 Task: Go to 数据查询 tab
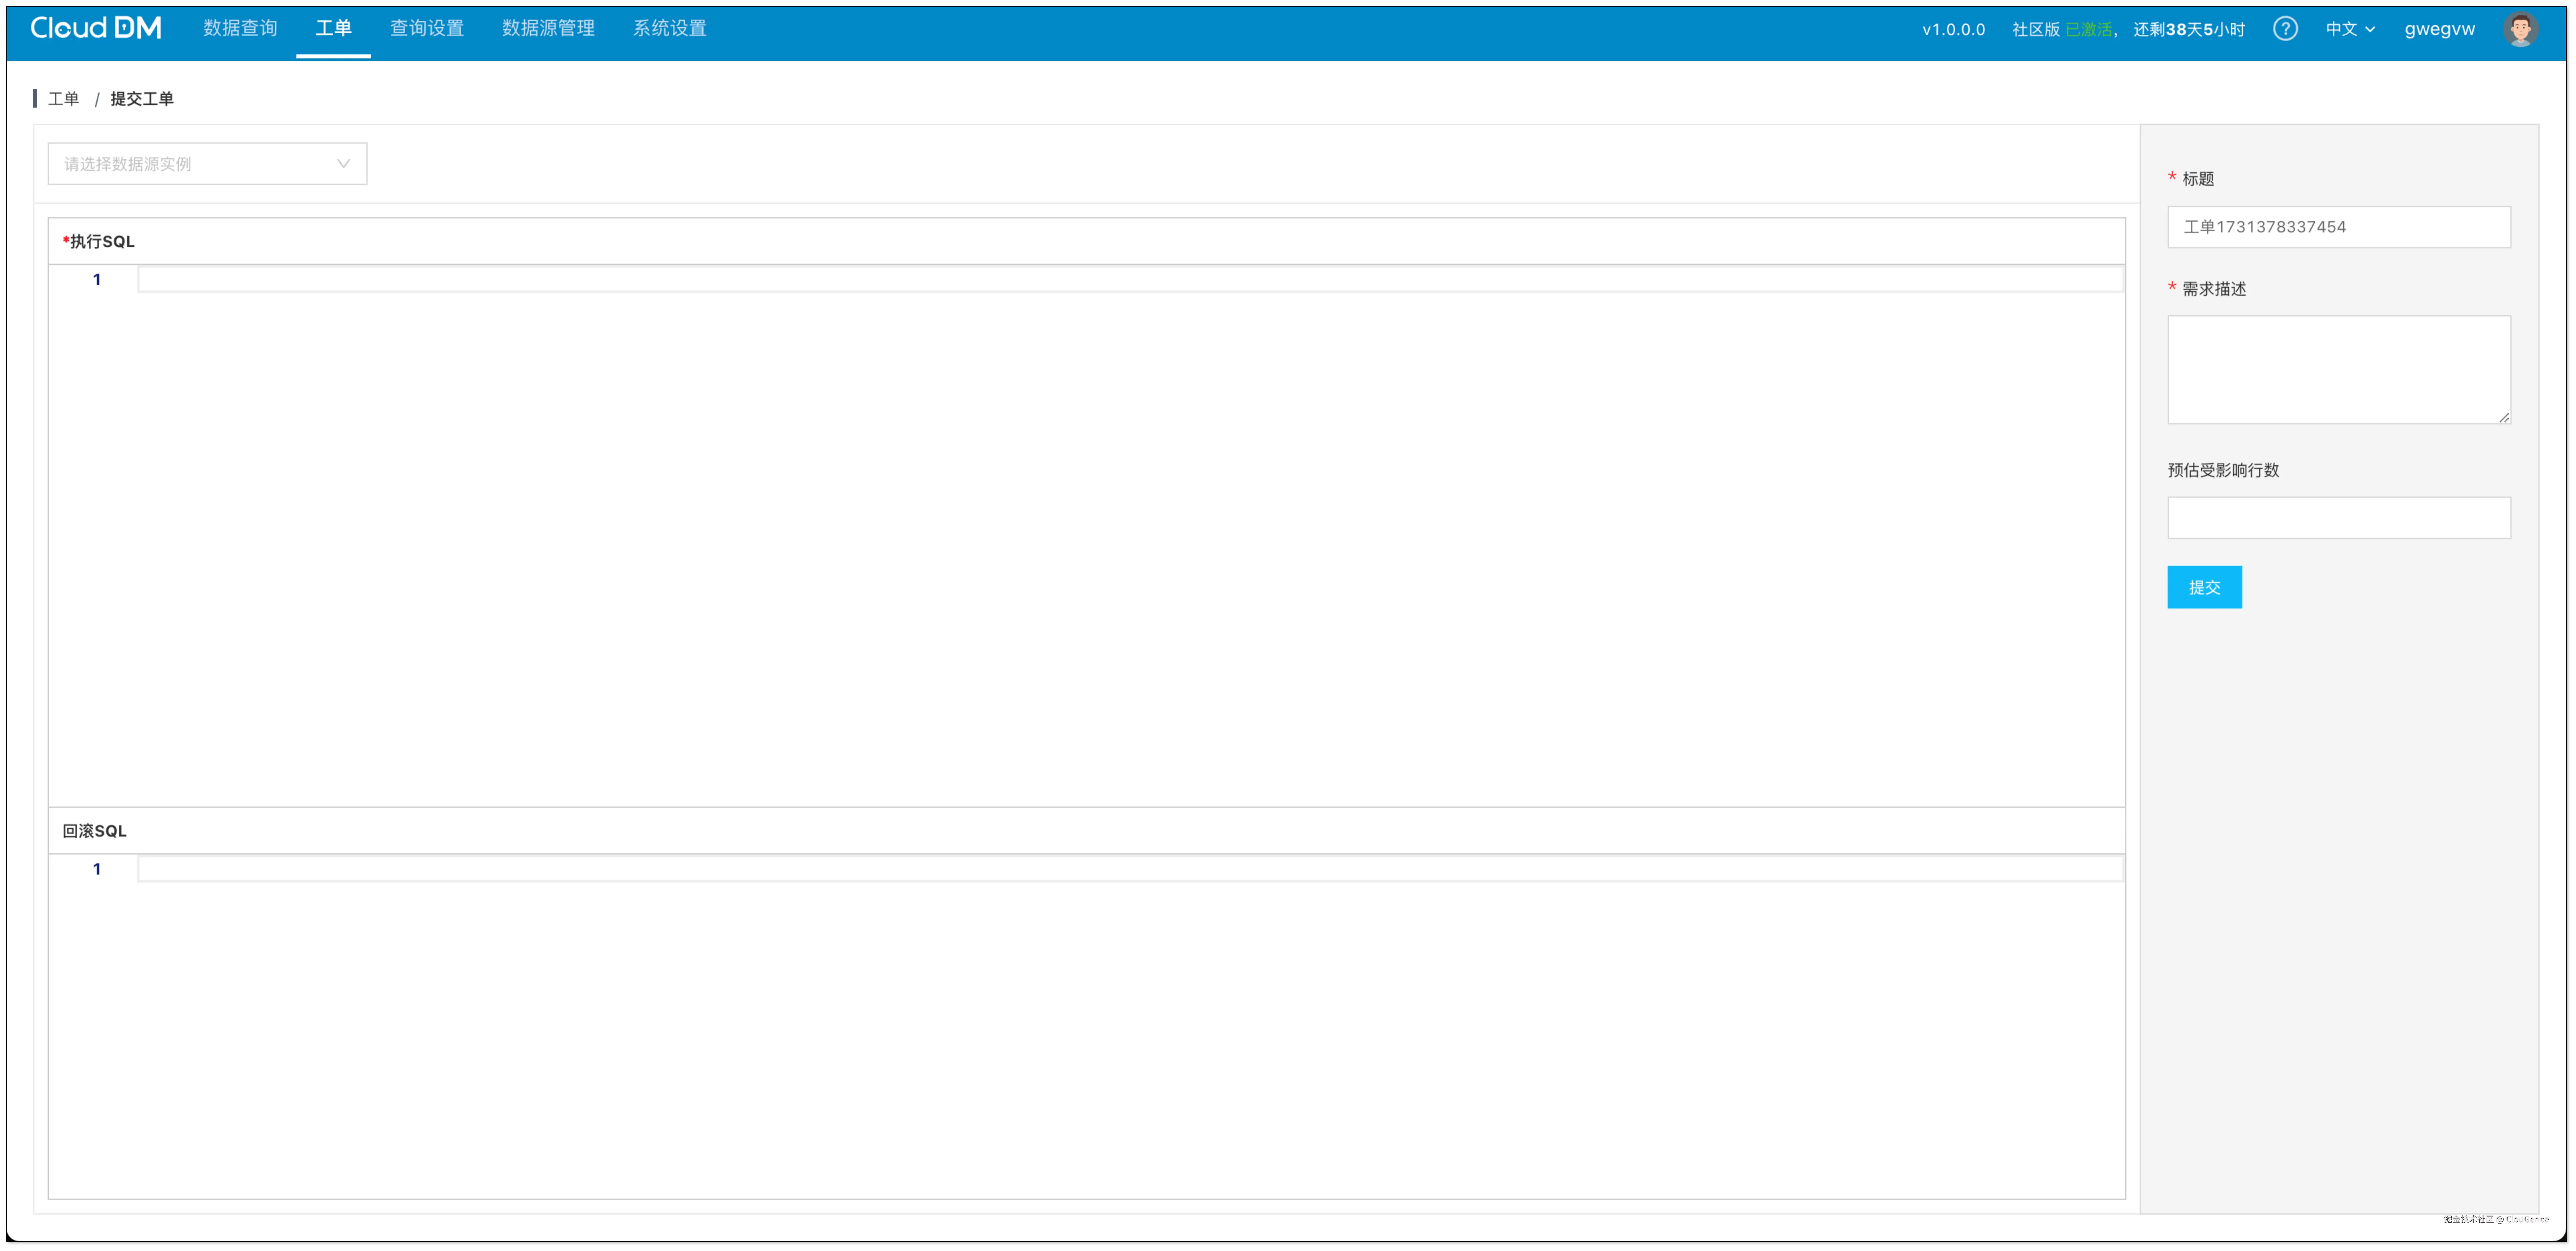click(x=240, y=28)
